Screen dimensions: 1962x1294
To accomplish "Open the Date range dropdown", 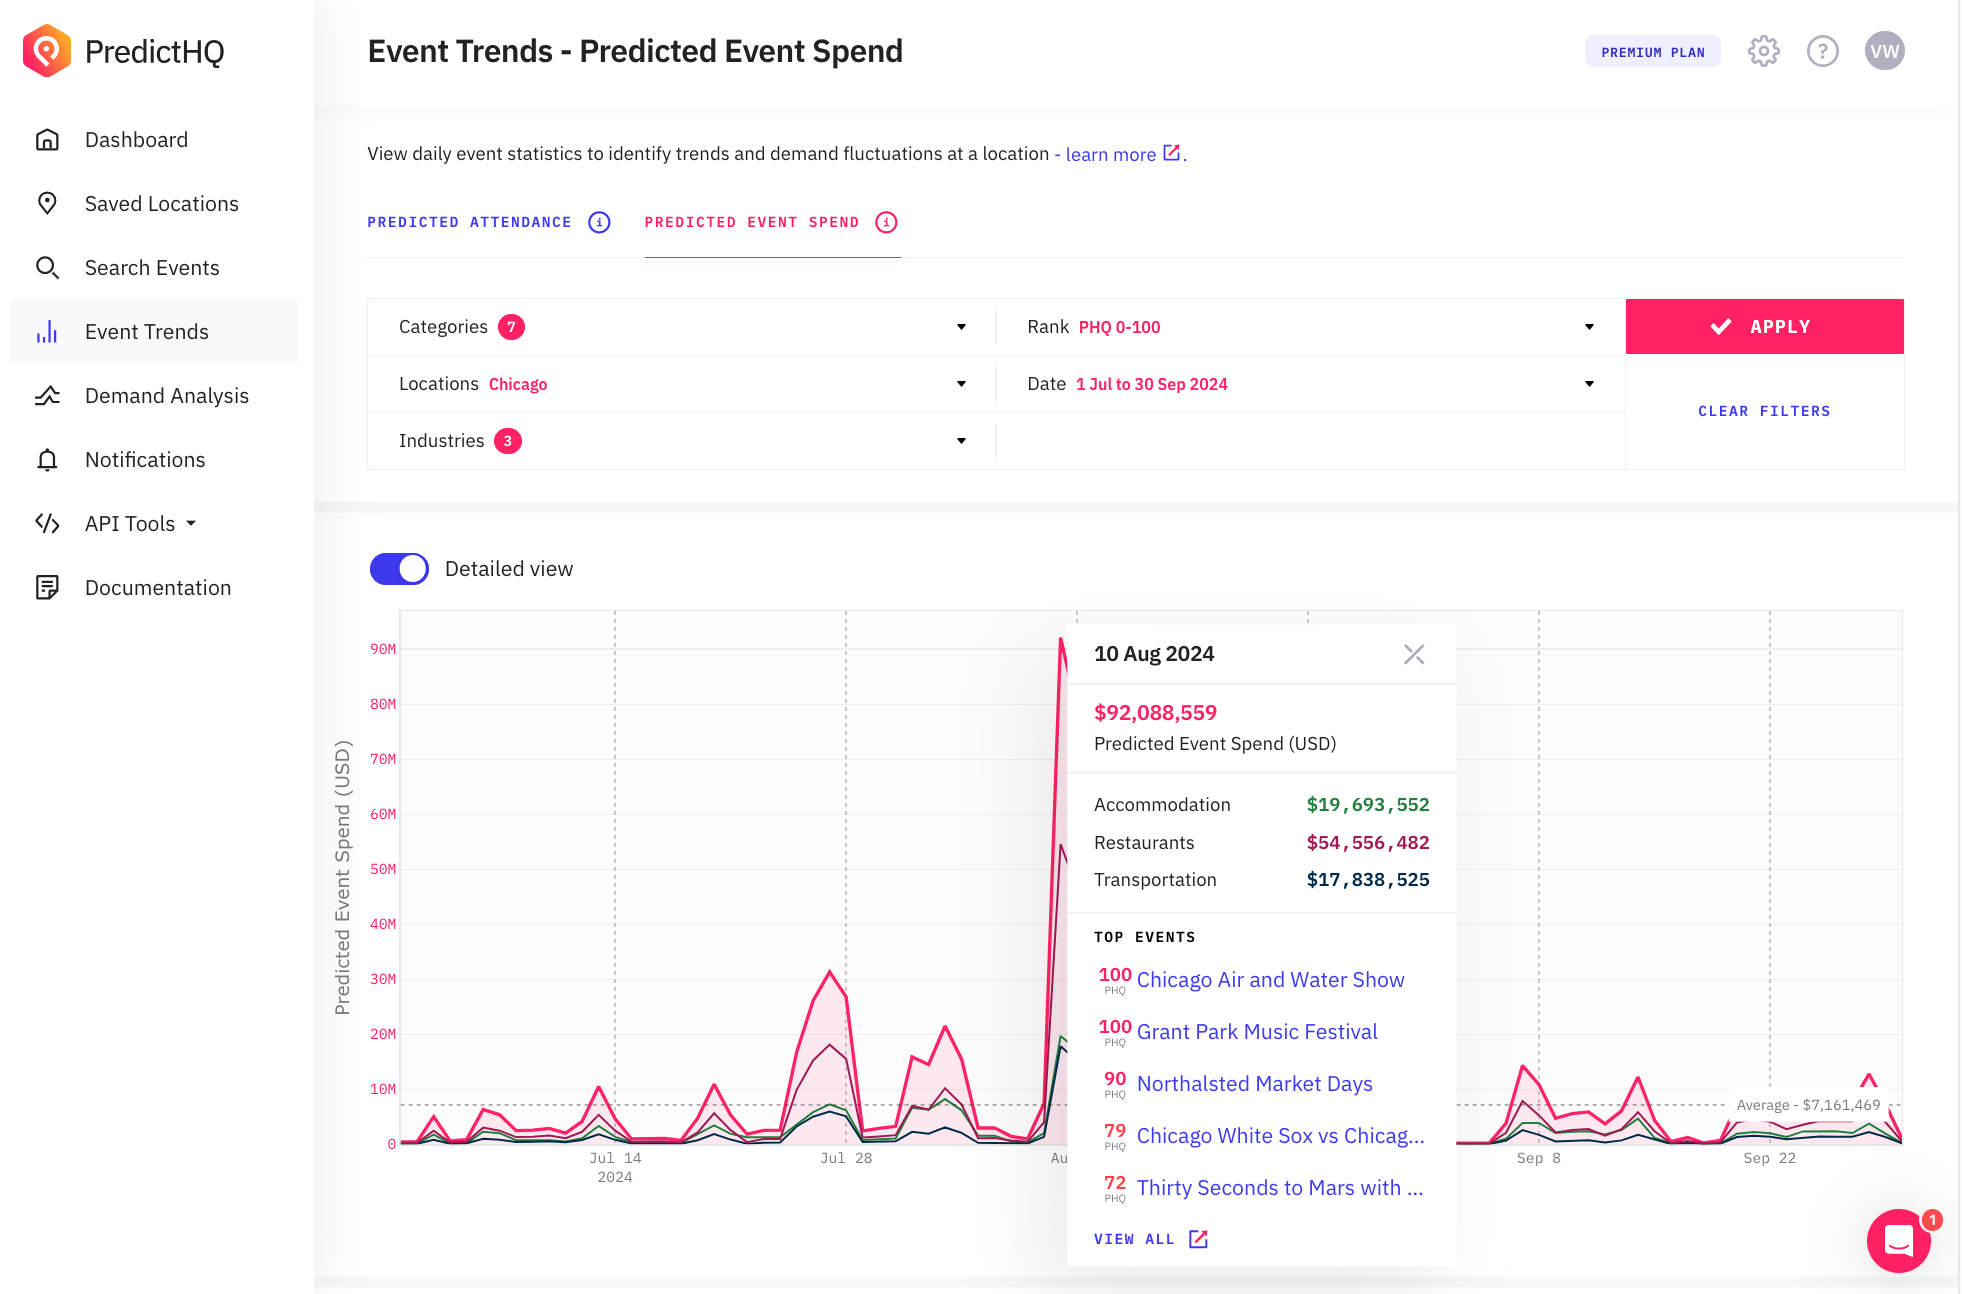I will coord(1310,384).
